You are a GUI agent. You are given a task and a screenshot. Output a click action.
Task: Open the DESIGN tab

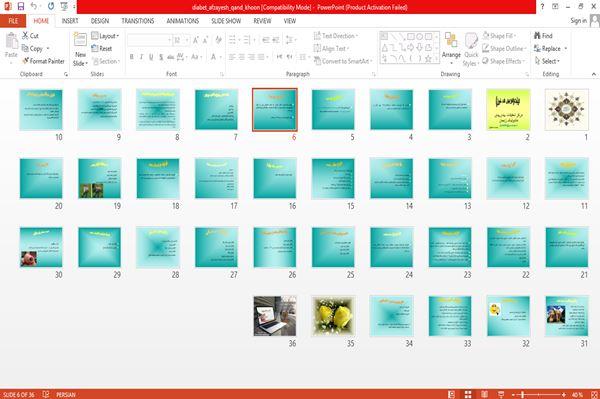(100, 21)
